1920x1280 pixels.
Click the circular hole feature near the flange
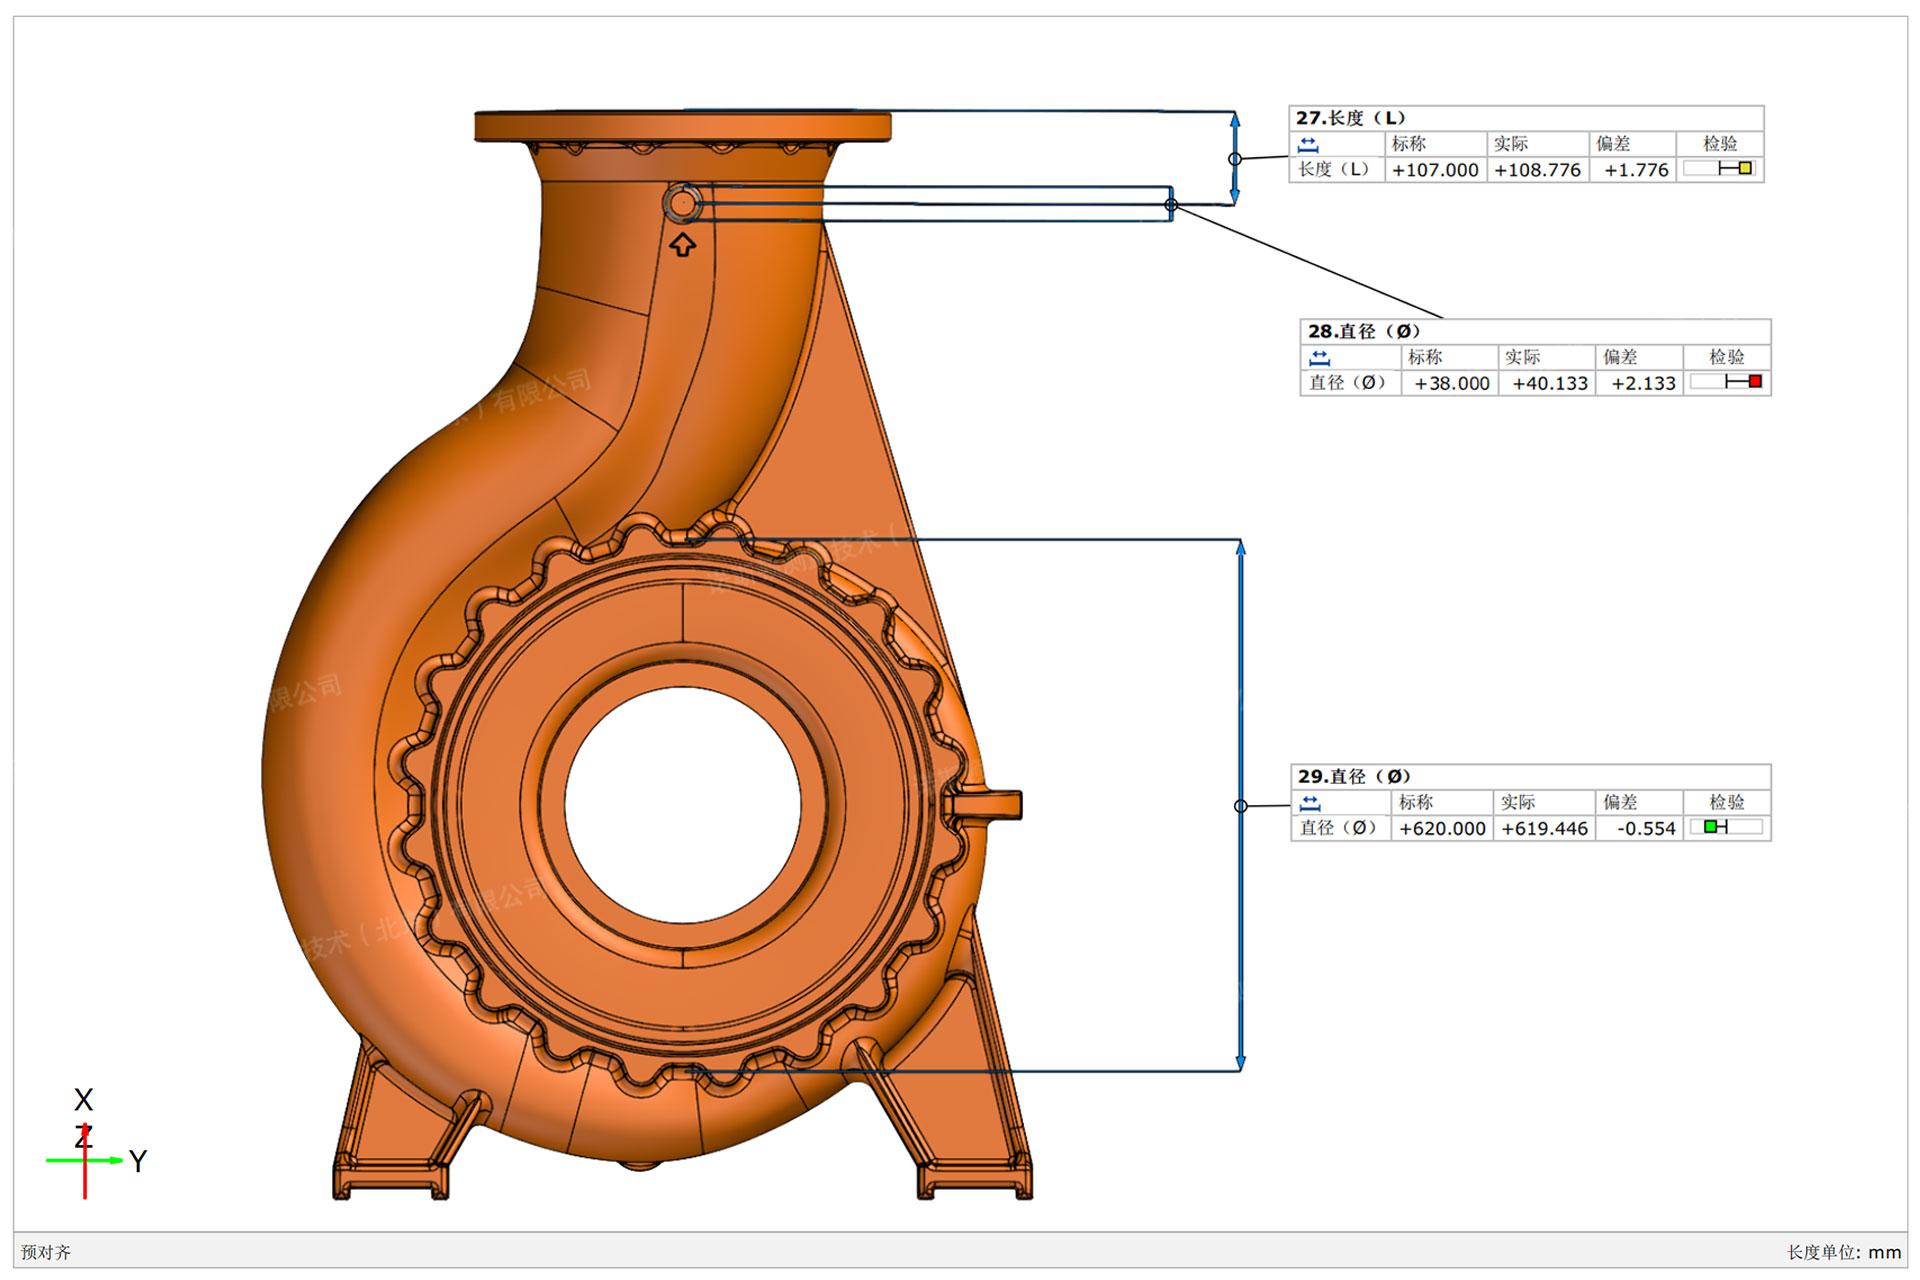point(682,203)
